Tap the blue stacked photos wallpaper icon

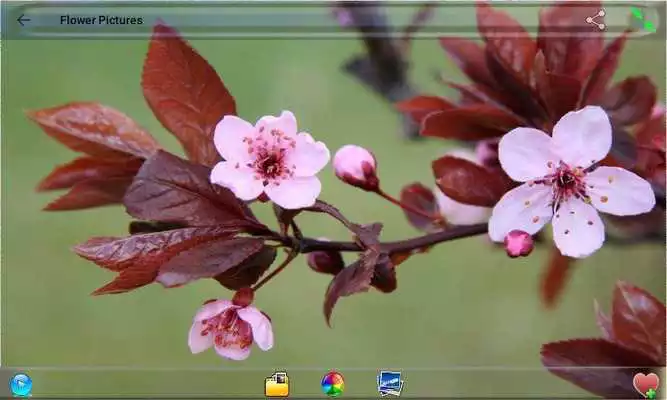tap(390, 383)
